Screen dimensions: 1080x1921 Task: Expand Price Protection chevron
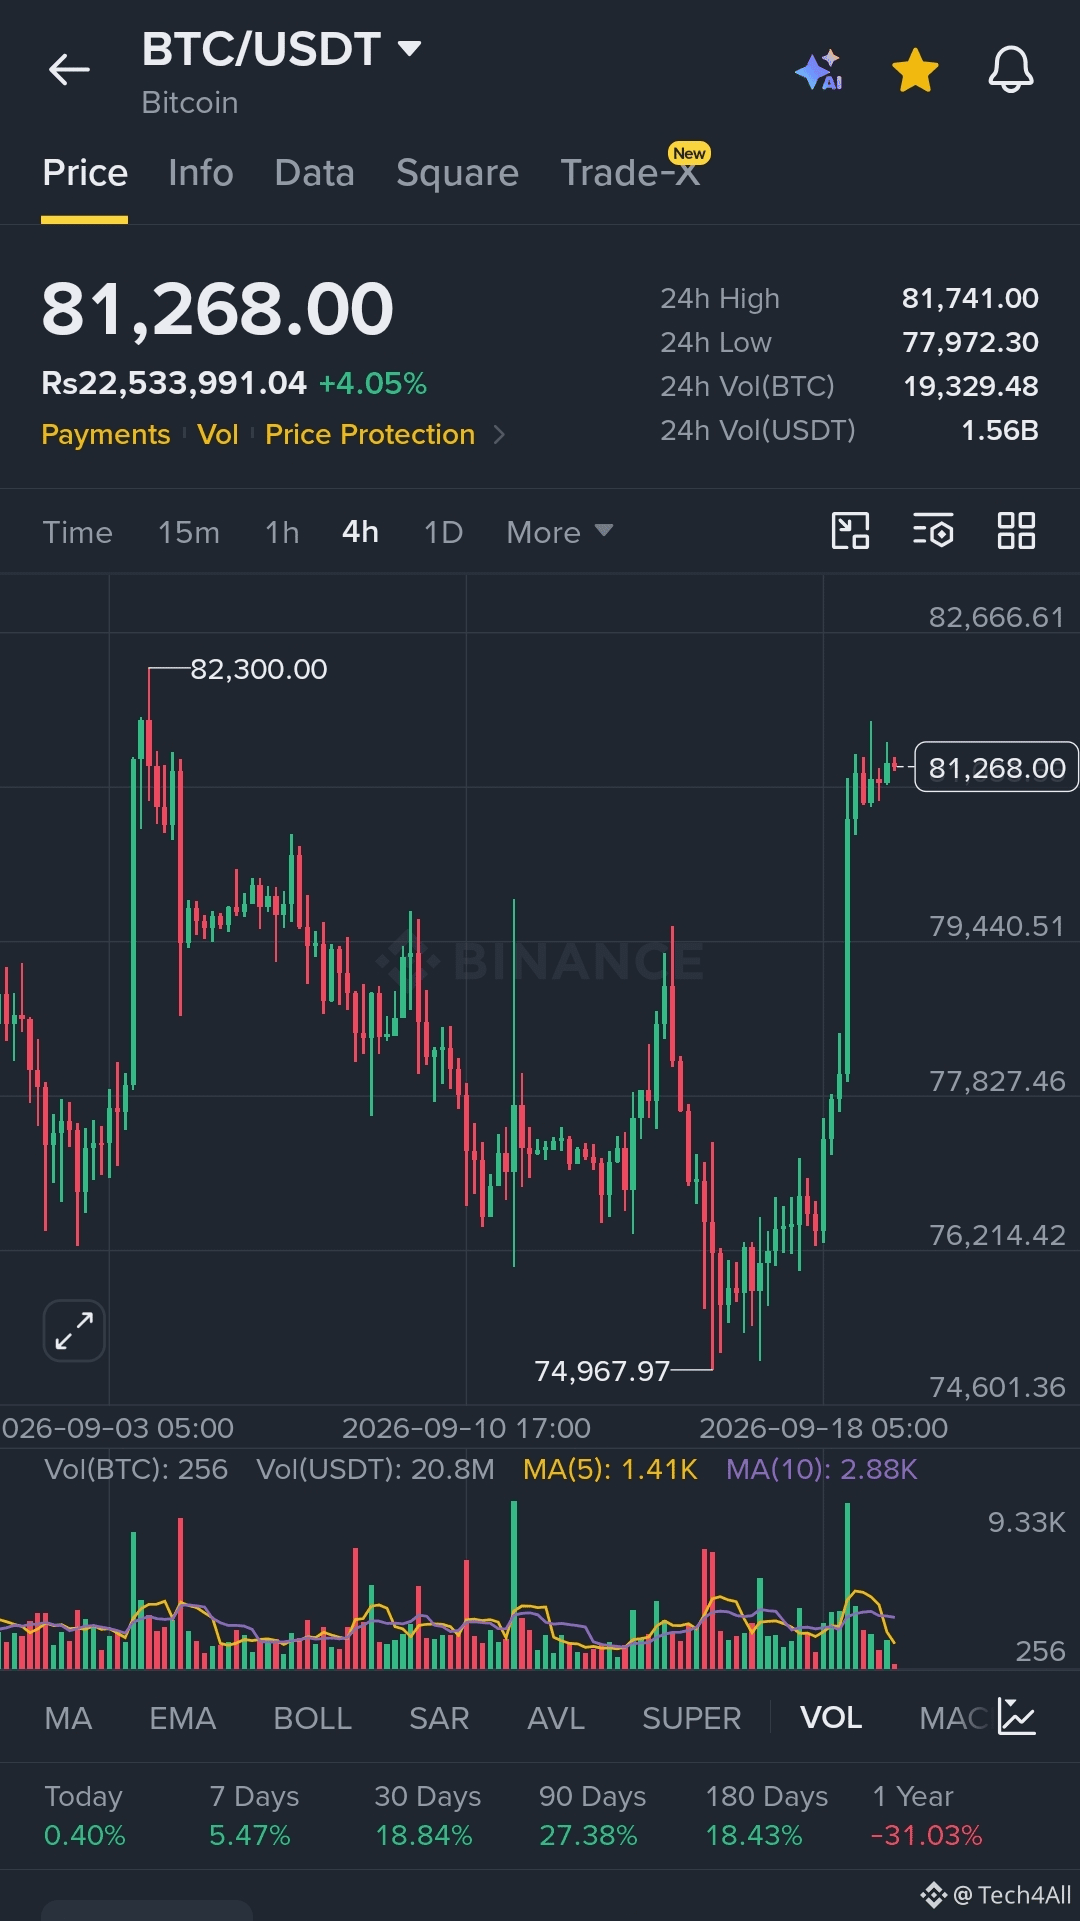tap(499, 435)
